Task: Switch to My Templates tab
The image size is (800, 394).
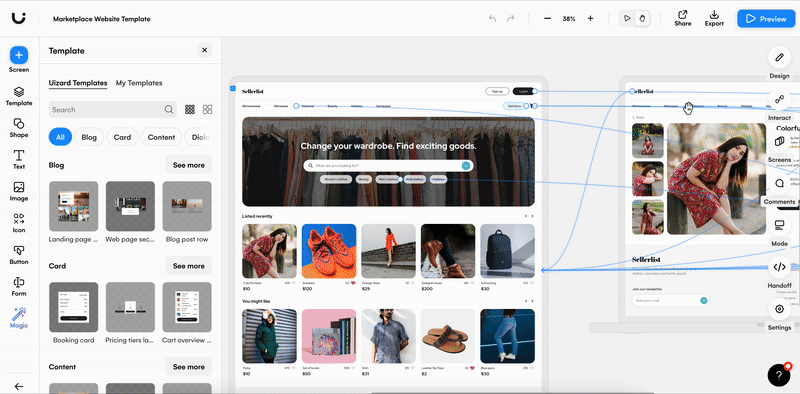Action: point(139,83)
